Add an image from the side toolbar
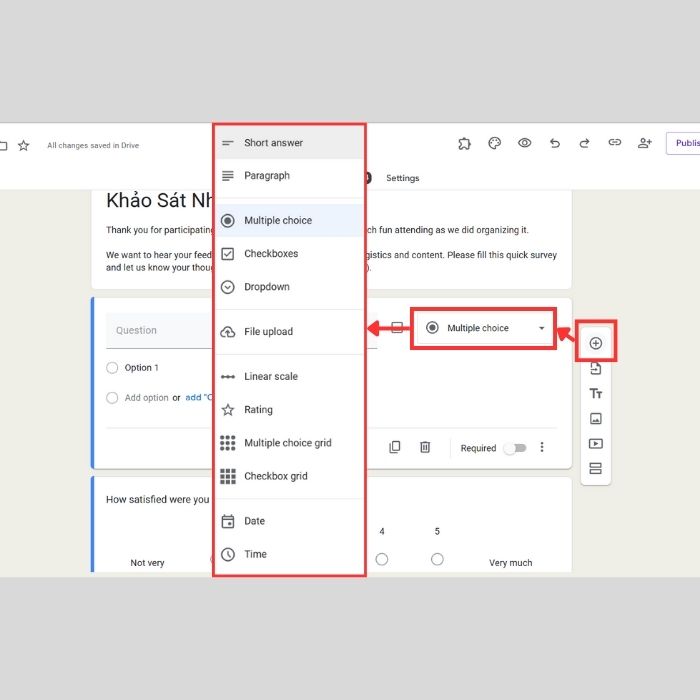 (x=596, y=418)
